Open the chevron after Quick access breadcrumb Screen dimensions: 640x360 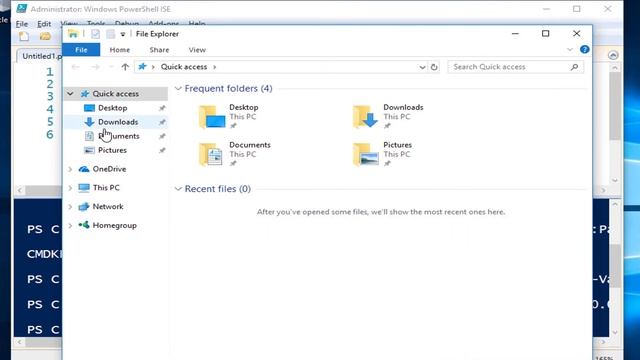(215, 67)
